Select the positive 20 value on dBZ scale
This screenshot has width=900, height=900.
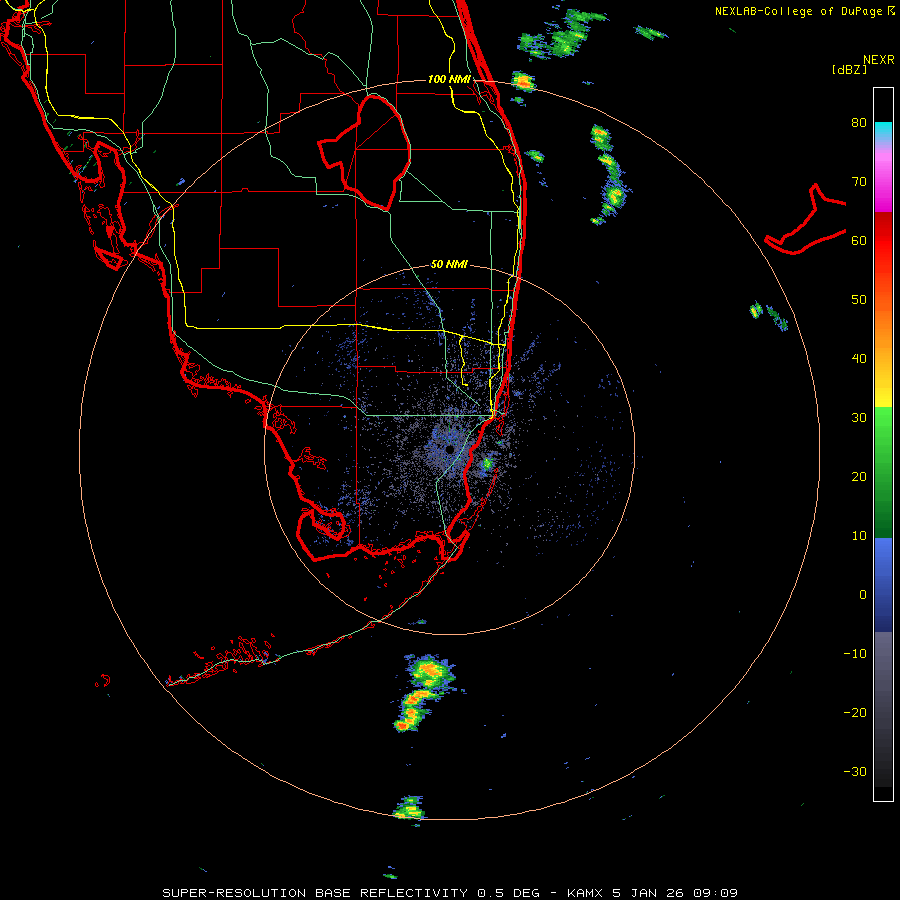[x=859, y=477]
